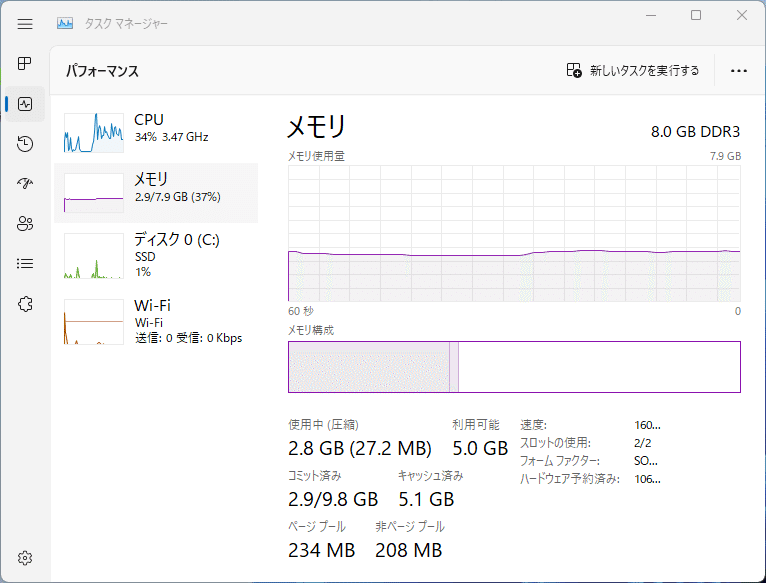Run a new task via 新しいタスクを実行する

[x=633, y=70]
